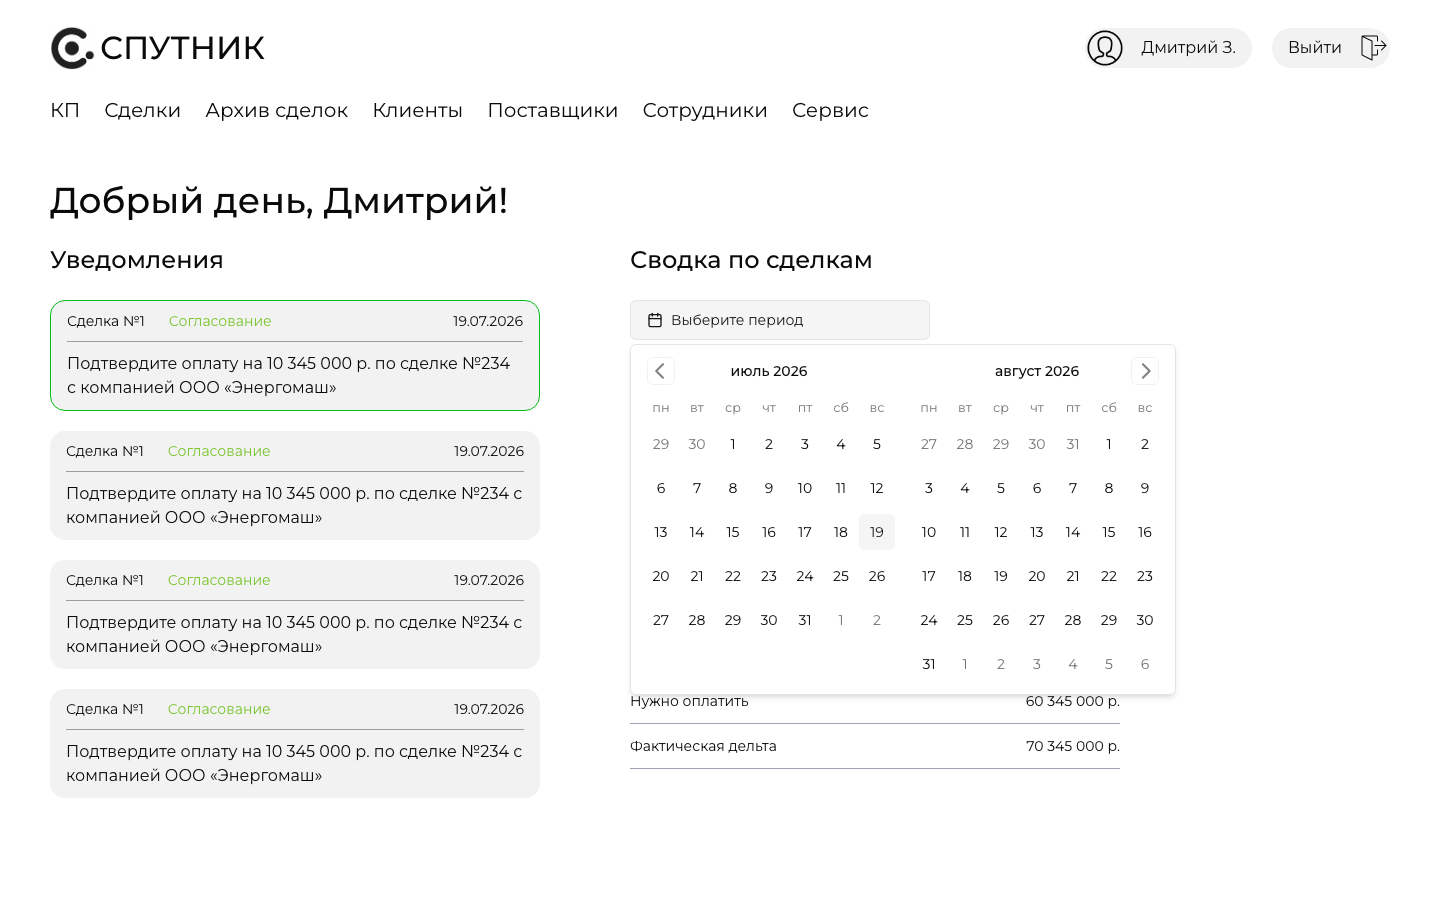The width and height of the screenshot is (1440, 900).
Task: Go to previous month with left chevron
Action: tap(661, 371)
